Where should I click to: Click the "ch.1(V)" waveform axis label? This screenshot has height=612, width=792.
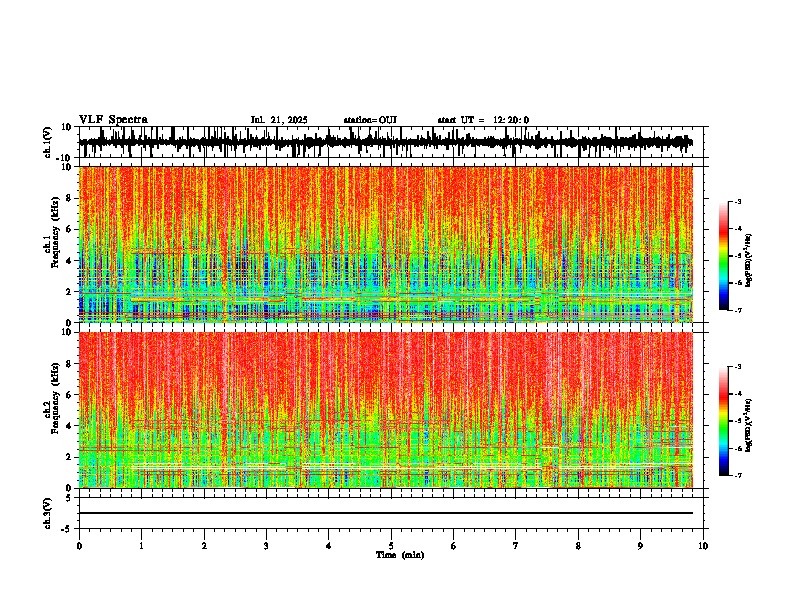[48, 142]
